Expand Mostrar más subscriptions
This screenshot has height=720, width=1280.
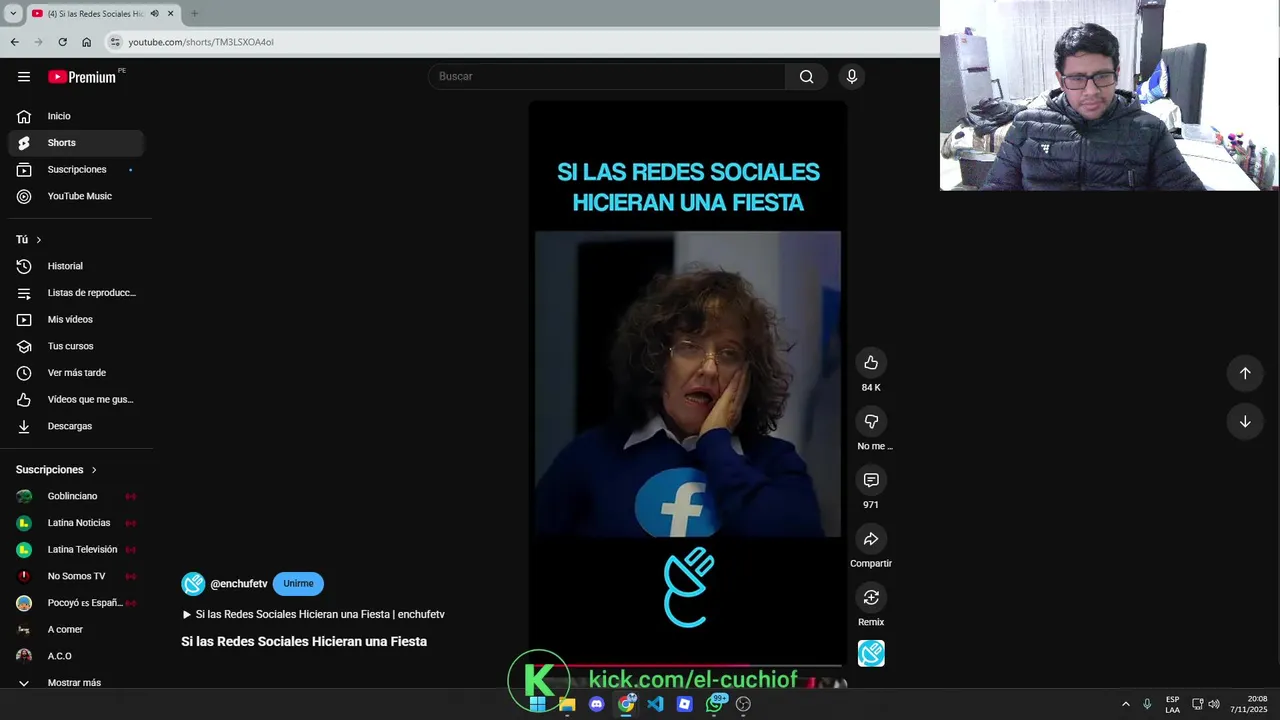point(76,682)
